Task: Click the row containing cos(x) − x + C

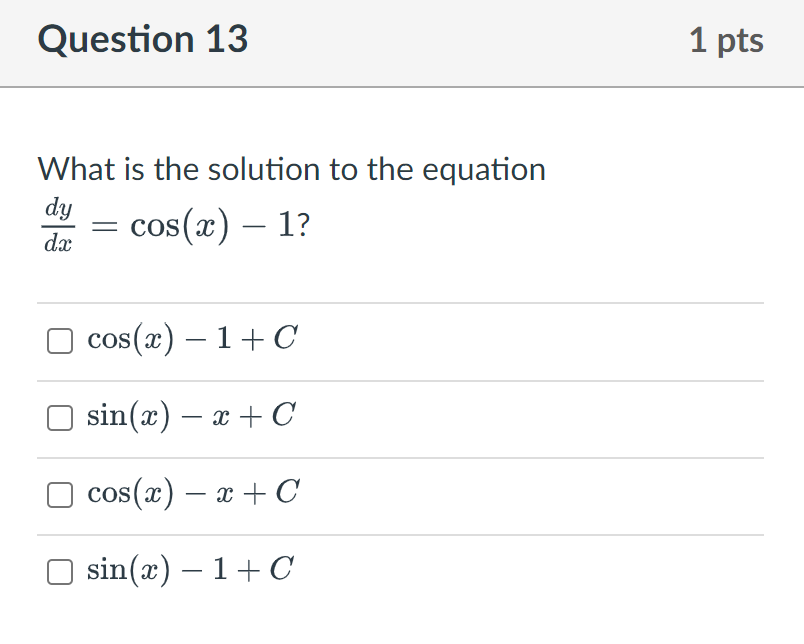Action: click(400, 494)
